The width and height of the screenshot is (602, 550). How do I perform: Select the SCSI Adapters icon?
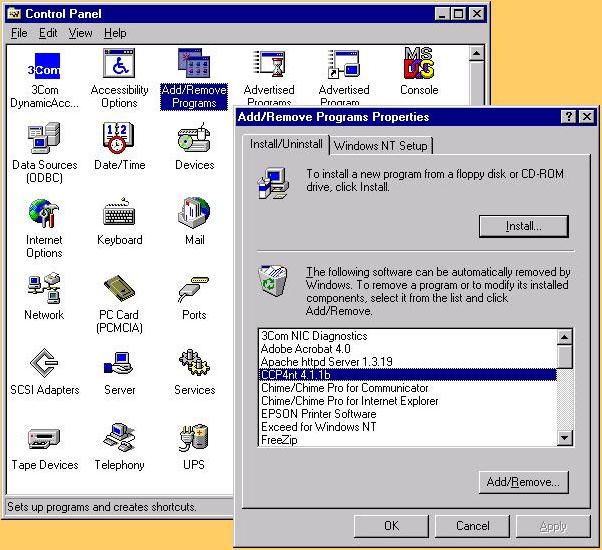click(44, 363)
